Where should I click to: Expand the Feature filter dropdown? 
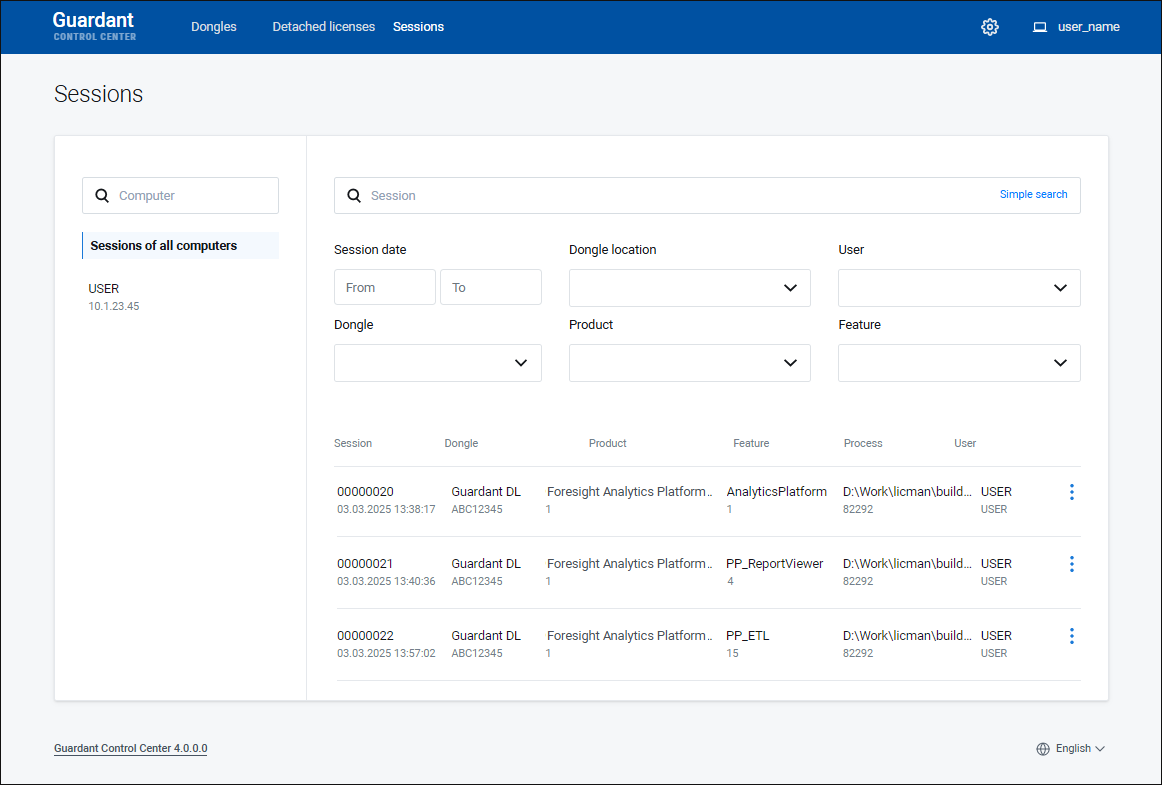pos(958,363)
